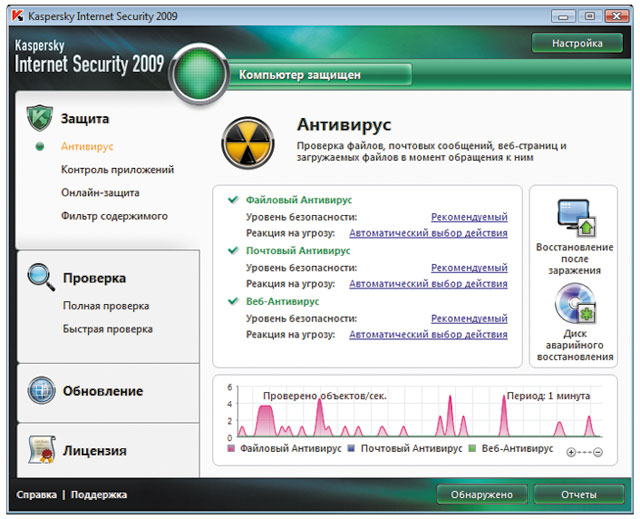
Task: Open Диск аварийного восстановления disc icon
Action: (x=575, y=303)
